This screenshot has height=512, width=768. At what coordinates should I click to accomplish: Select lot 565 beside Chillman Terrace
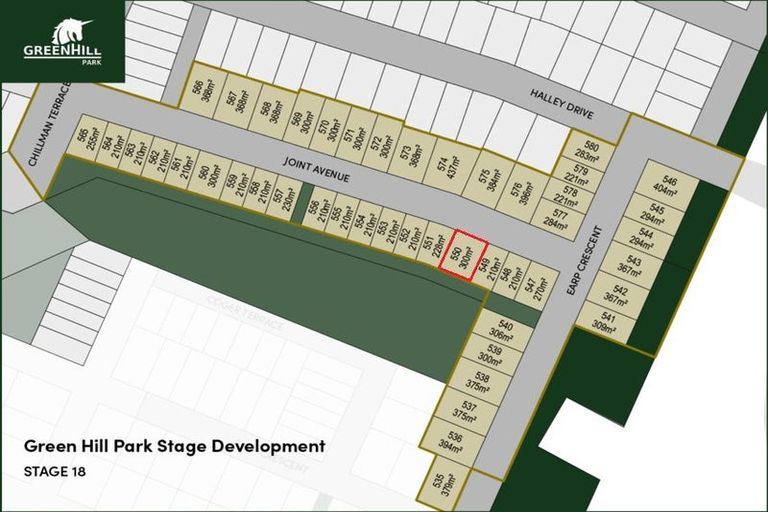pyautogui.click(x=88, y=138)
